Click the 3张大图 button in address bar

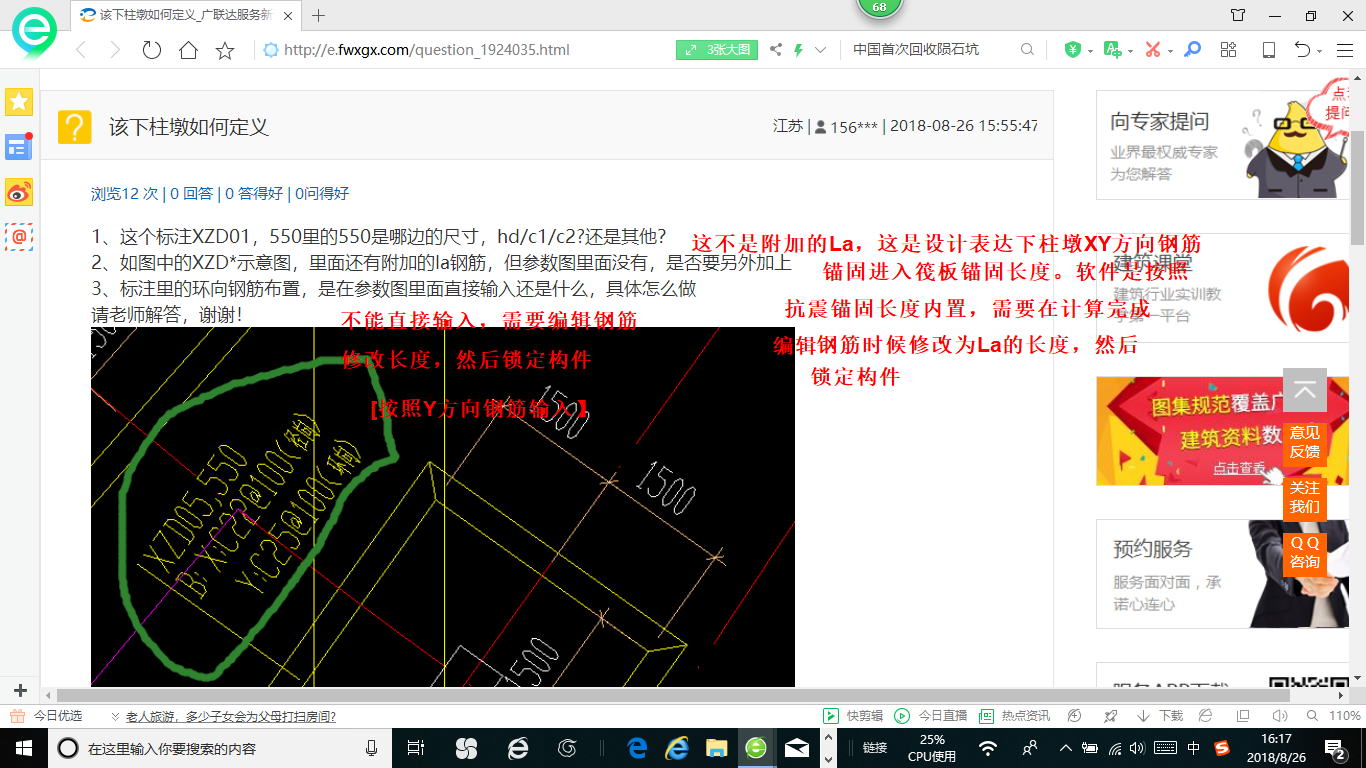point(717,50)
